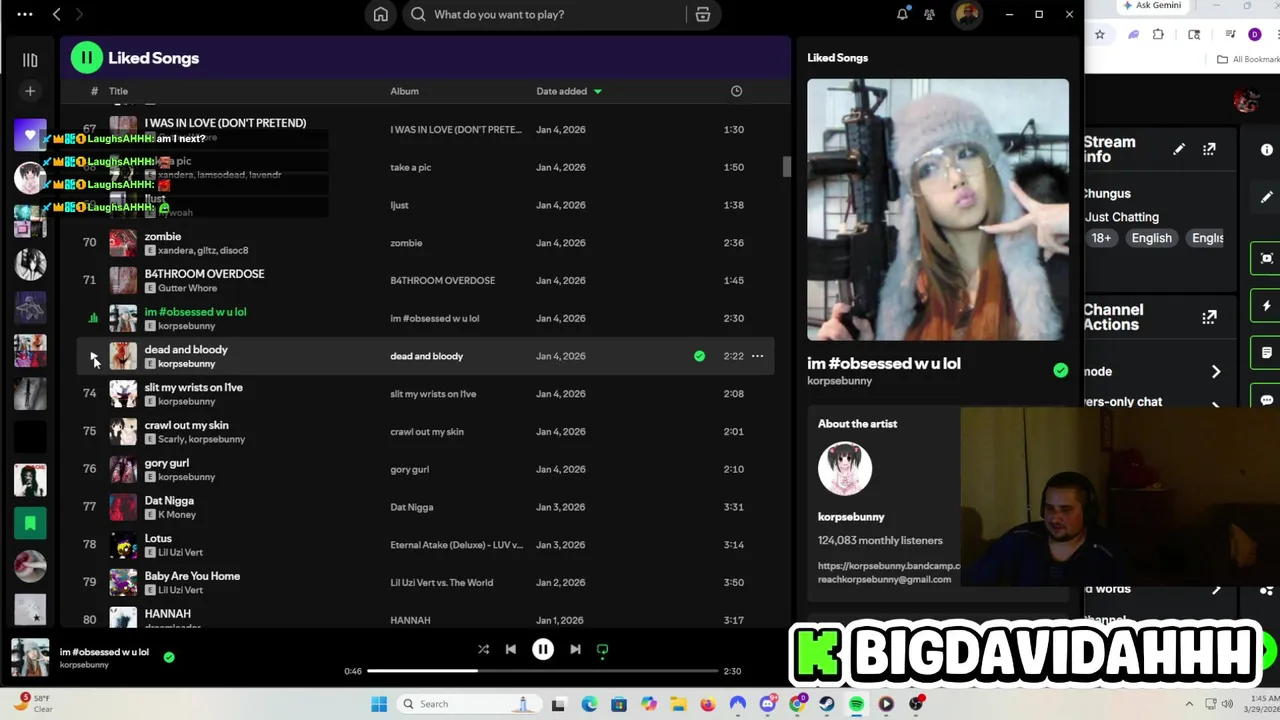Expand the 'mode' chevron in Channel Actions
This screenshot has width=1280, height=720.
click(1216, 371)
